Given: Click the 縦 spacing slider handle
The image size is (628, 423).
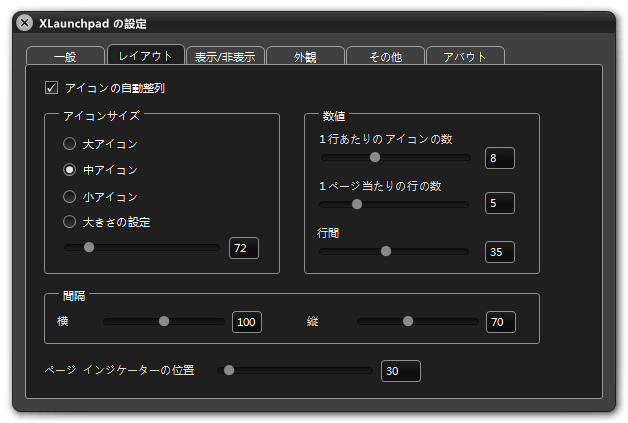Looking at the screenshot, I should point(408,321).
